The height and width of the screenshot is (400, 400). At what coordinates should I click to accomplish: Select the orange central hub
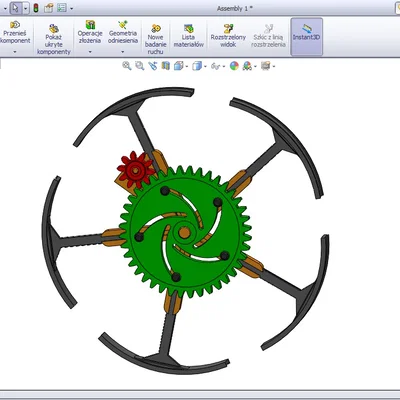click(184, 232)
